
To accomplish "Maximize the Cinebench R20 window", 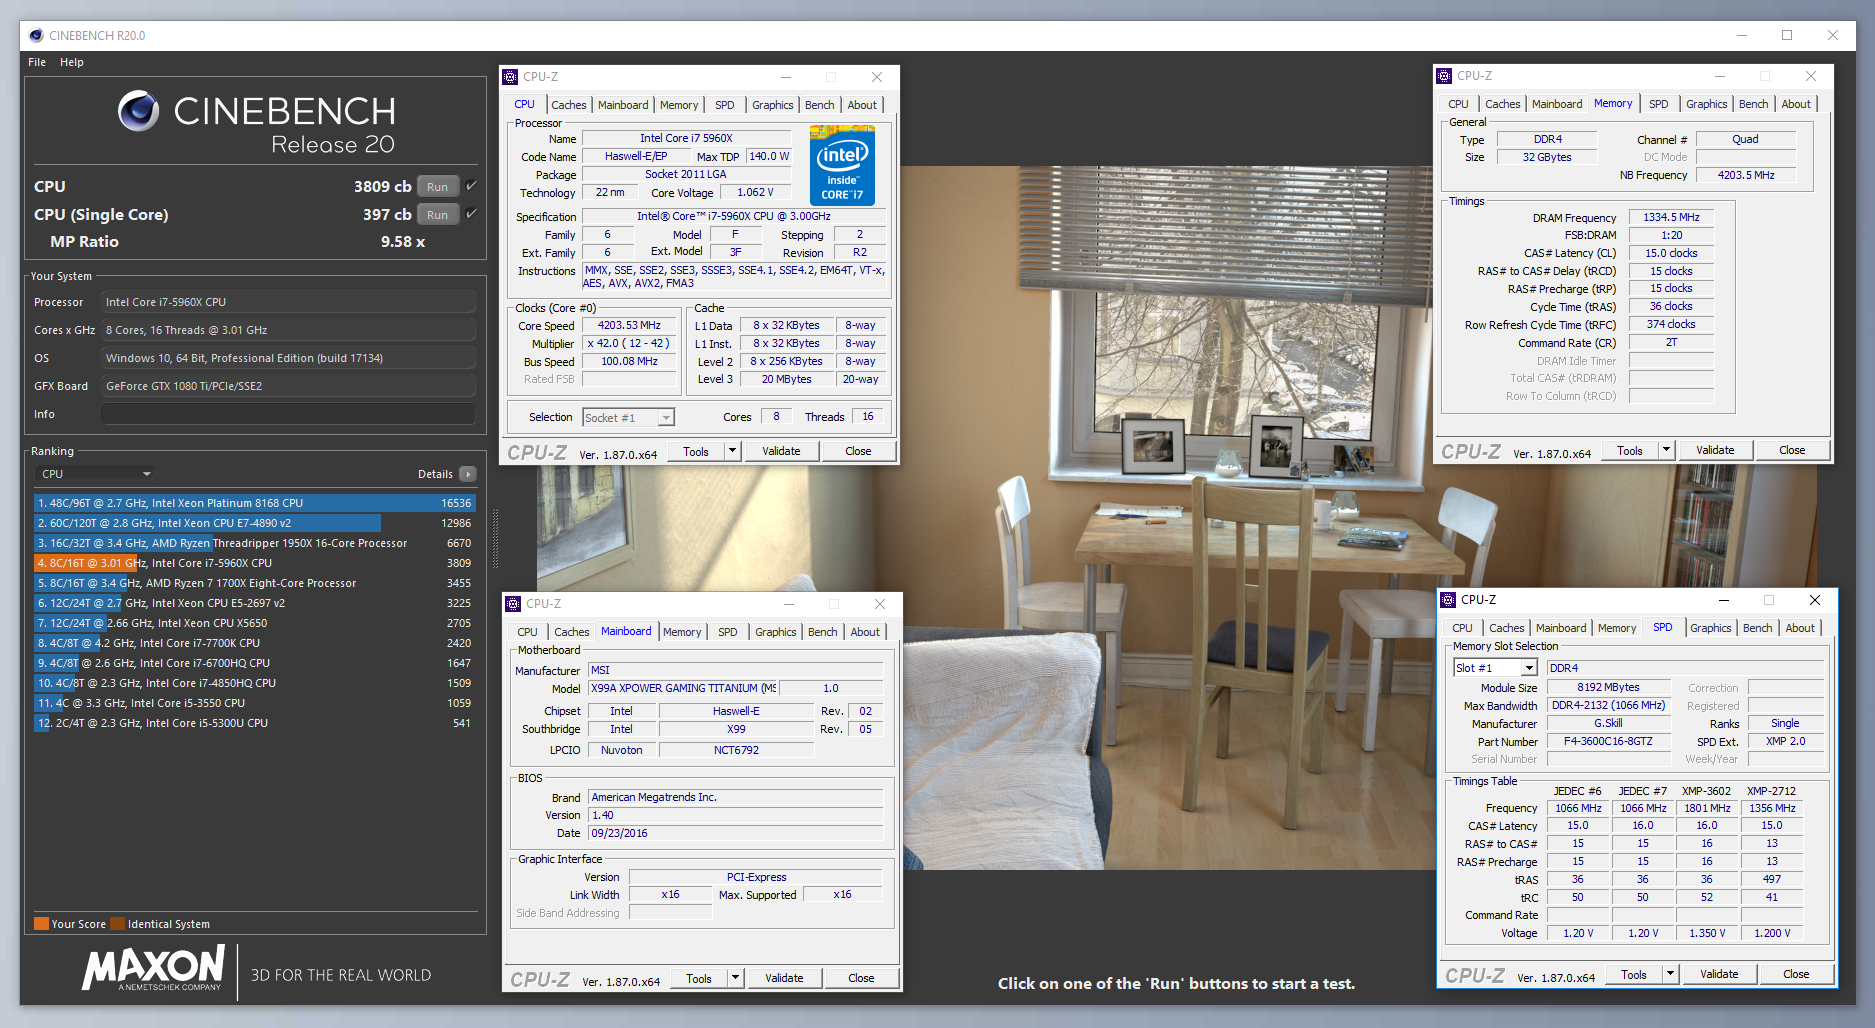I will point(1787,35).
